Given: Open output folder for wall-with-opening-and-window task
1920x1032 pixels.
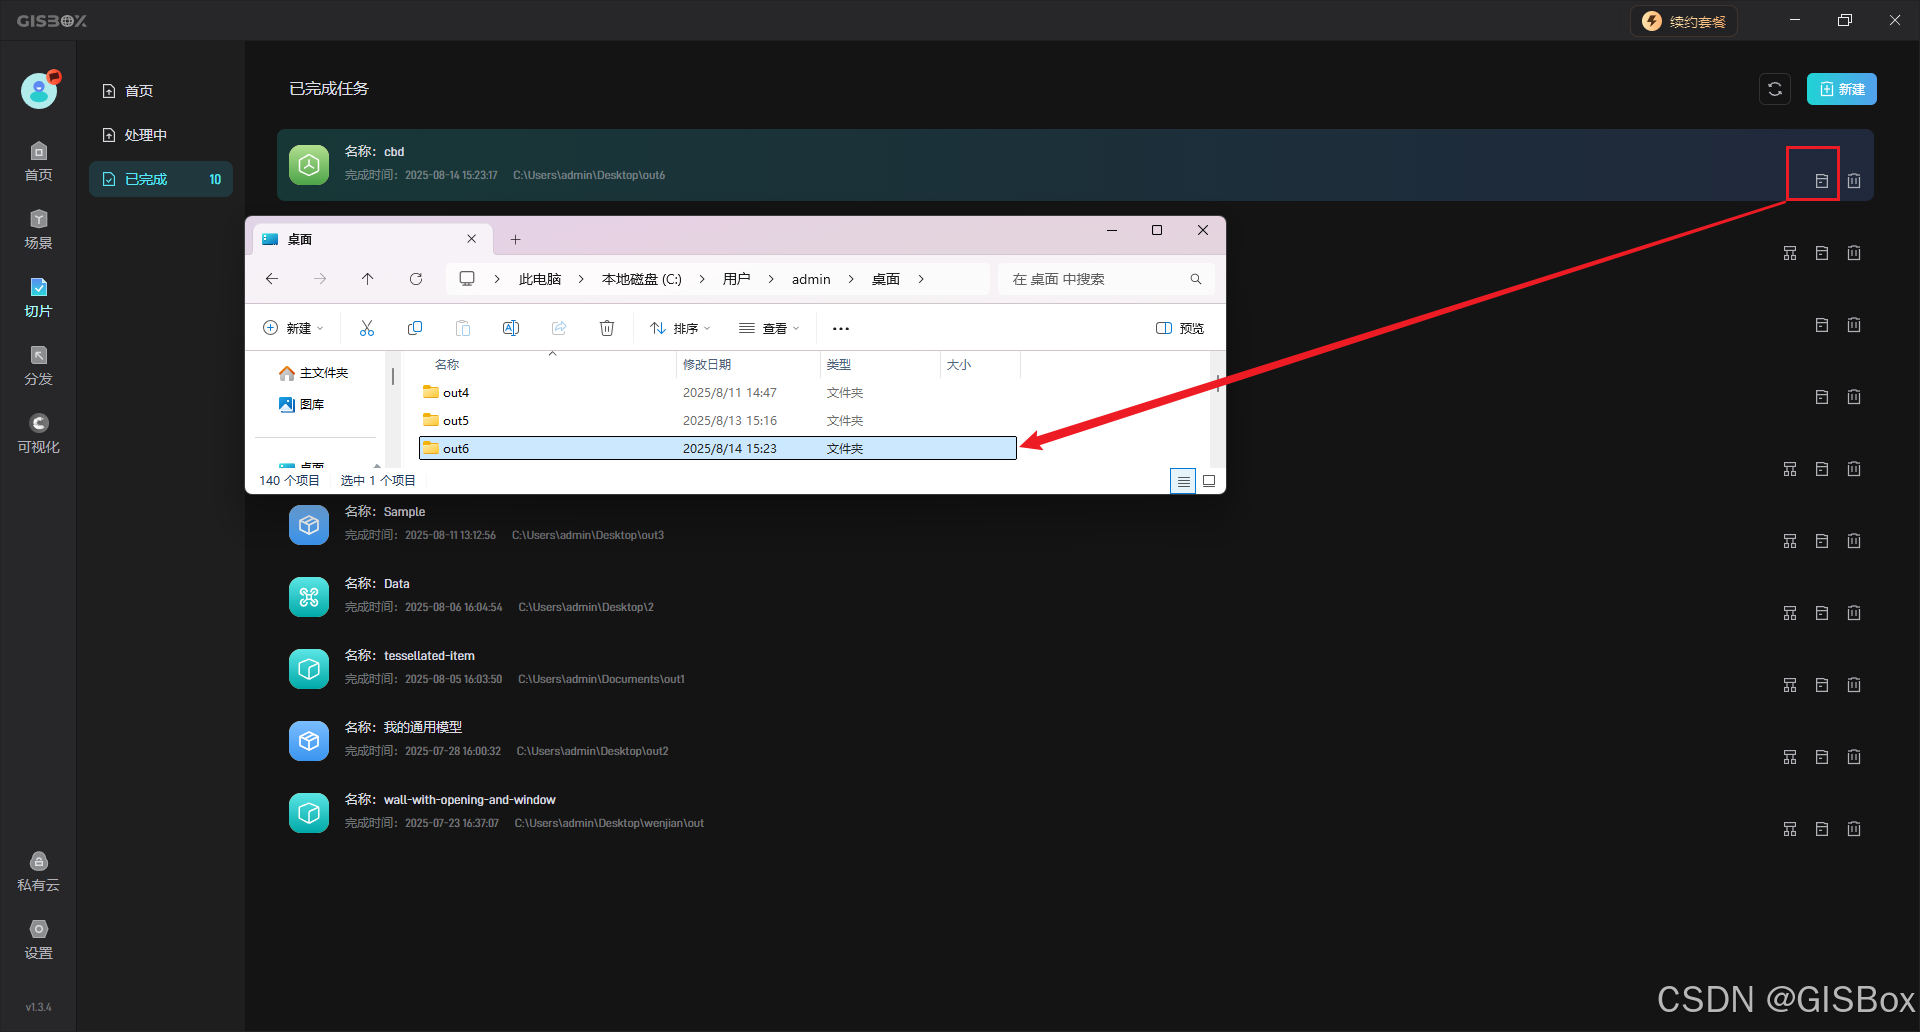Looking at the screenshot, I should click(x=1822, y=829).
